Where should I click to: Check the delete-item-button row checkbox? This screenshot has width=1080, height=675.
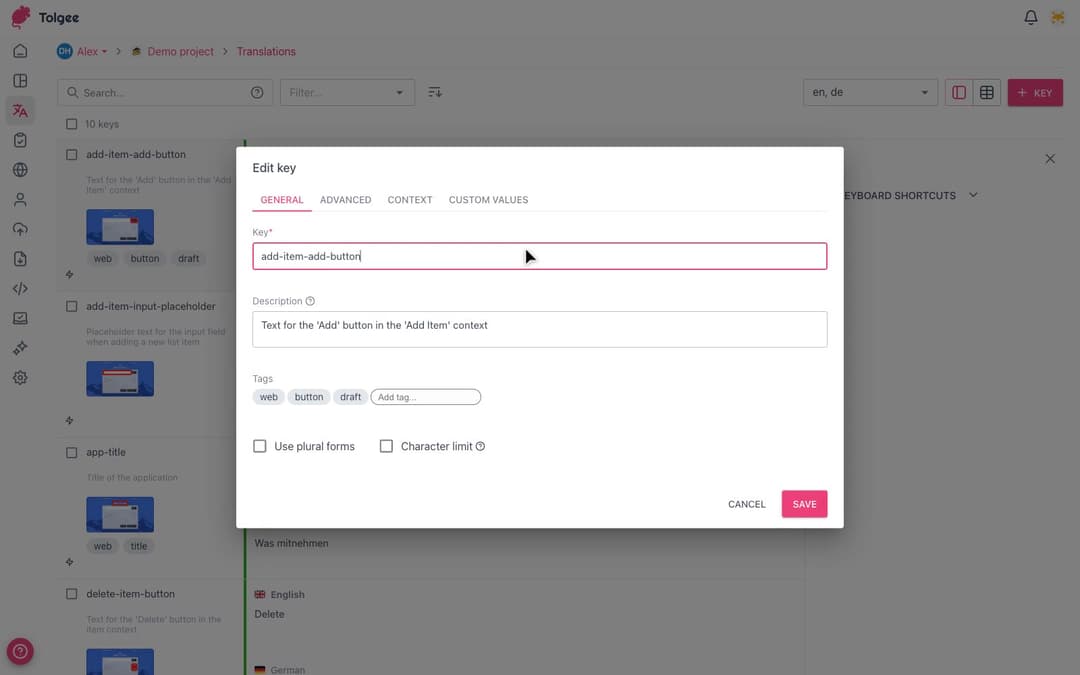pyautogui.click(x=72, y=594)
